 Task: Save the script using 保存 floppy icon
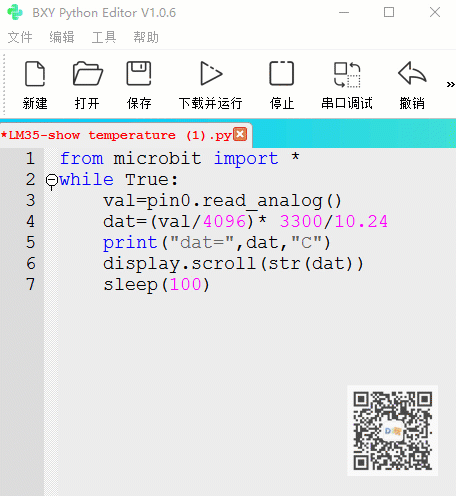pyautogui.click(x=139, y=74)
